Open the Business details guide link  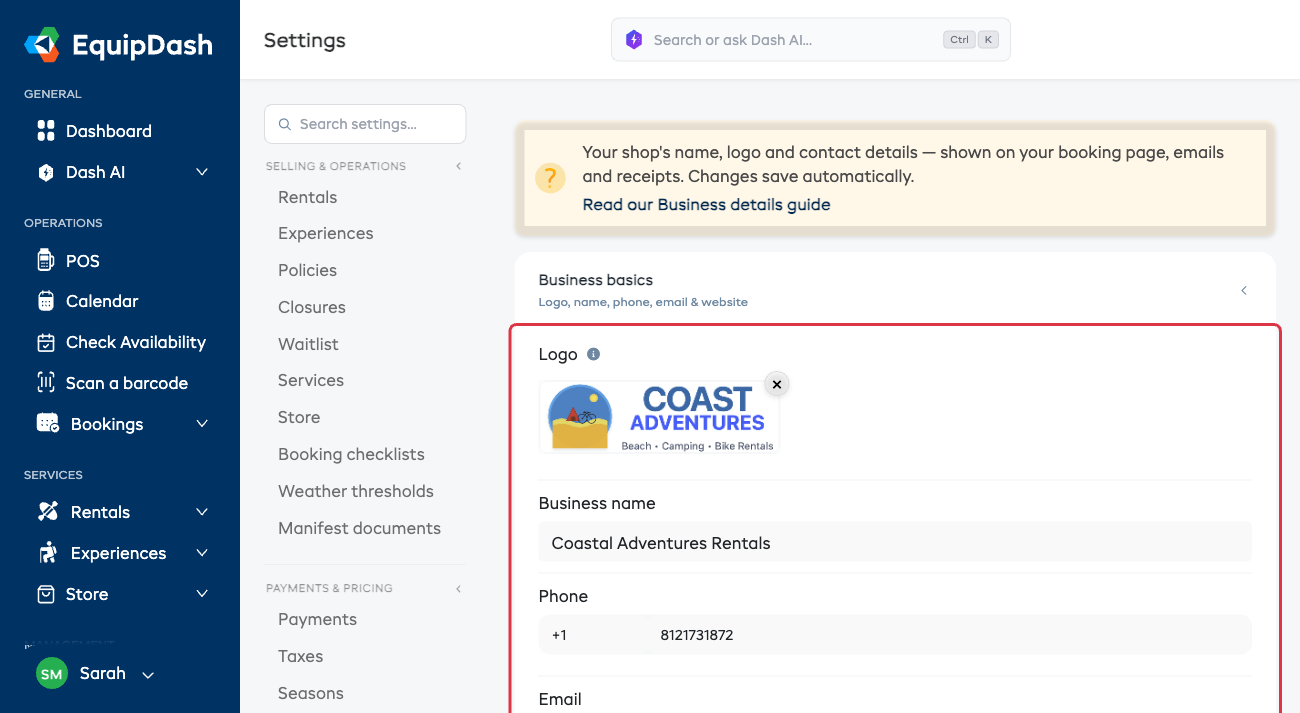706,204
